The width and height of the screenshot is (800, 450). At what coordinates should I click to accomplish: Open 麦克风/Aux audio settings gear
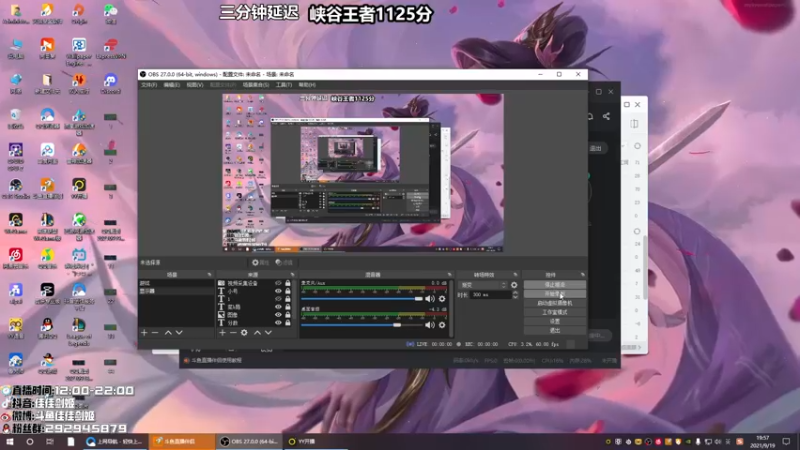[442, 298]
